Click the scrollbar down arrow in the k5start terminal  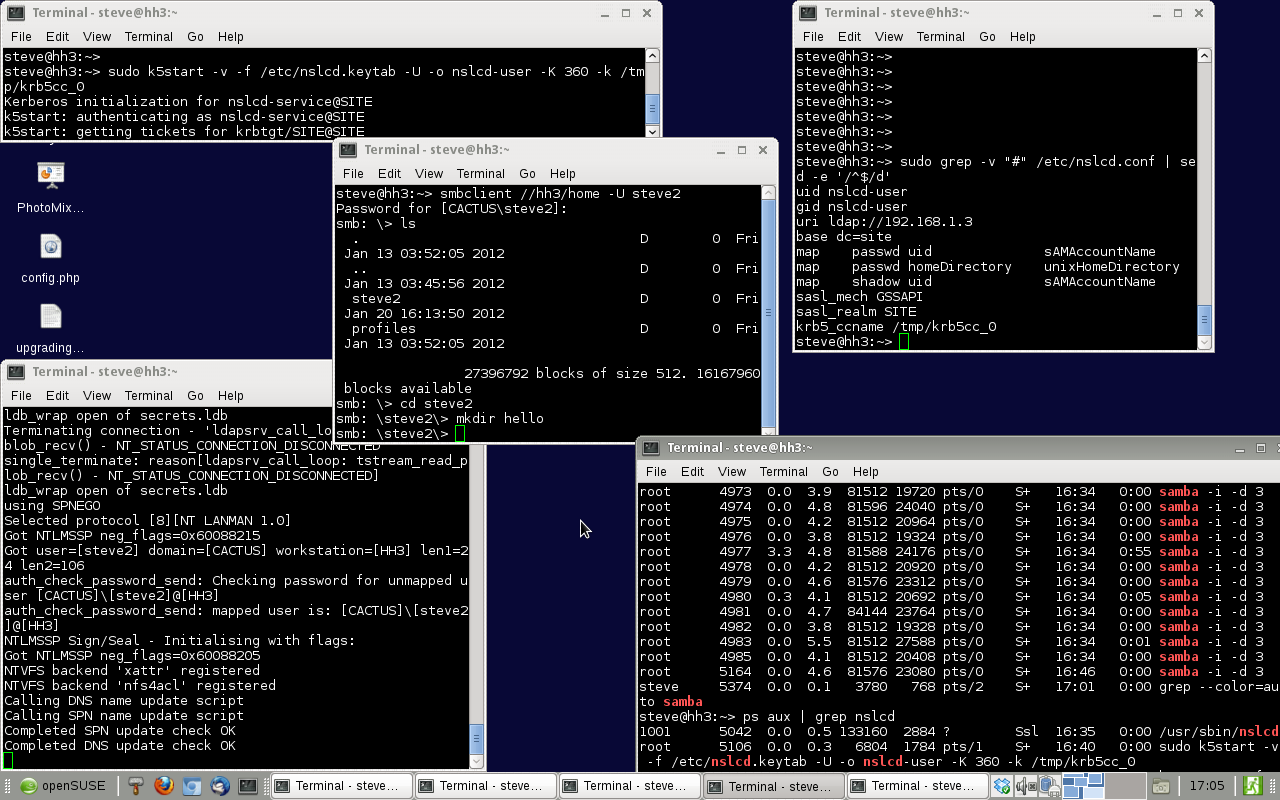[652, 131]
